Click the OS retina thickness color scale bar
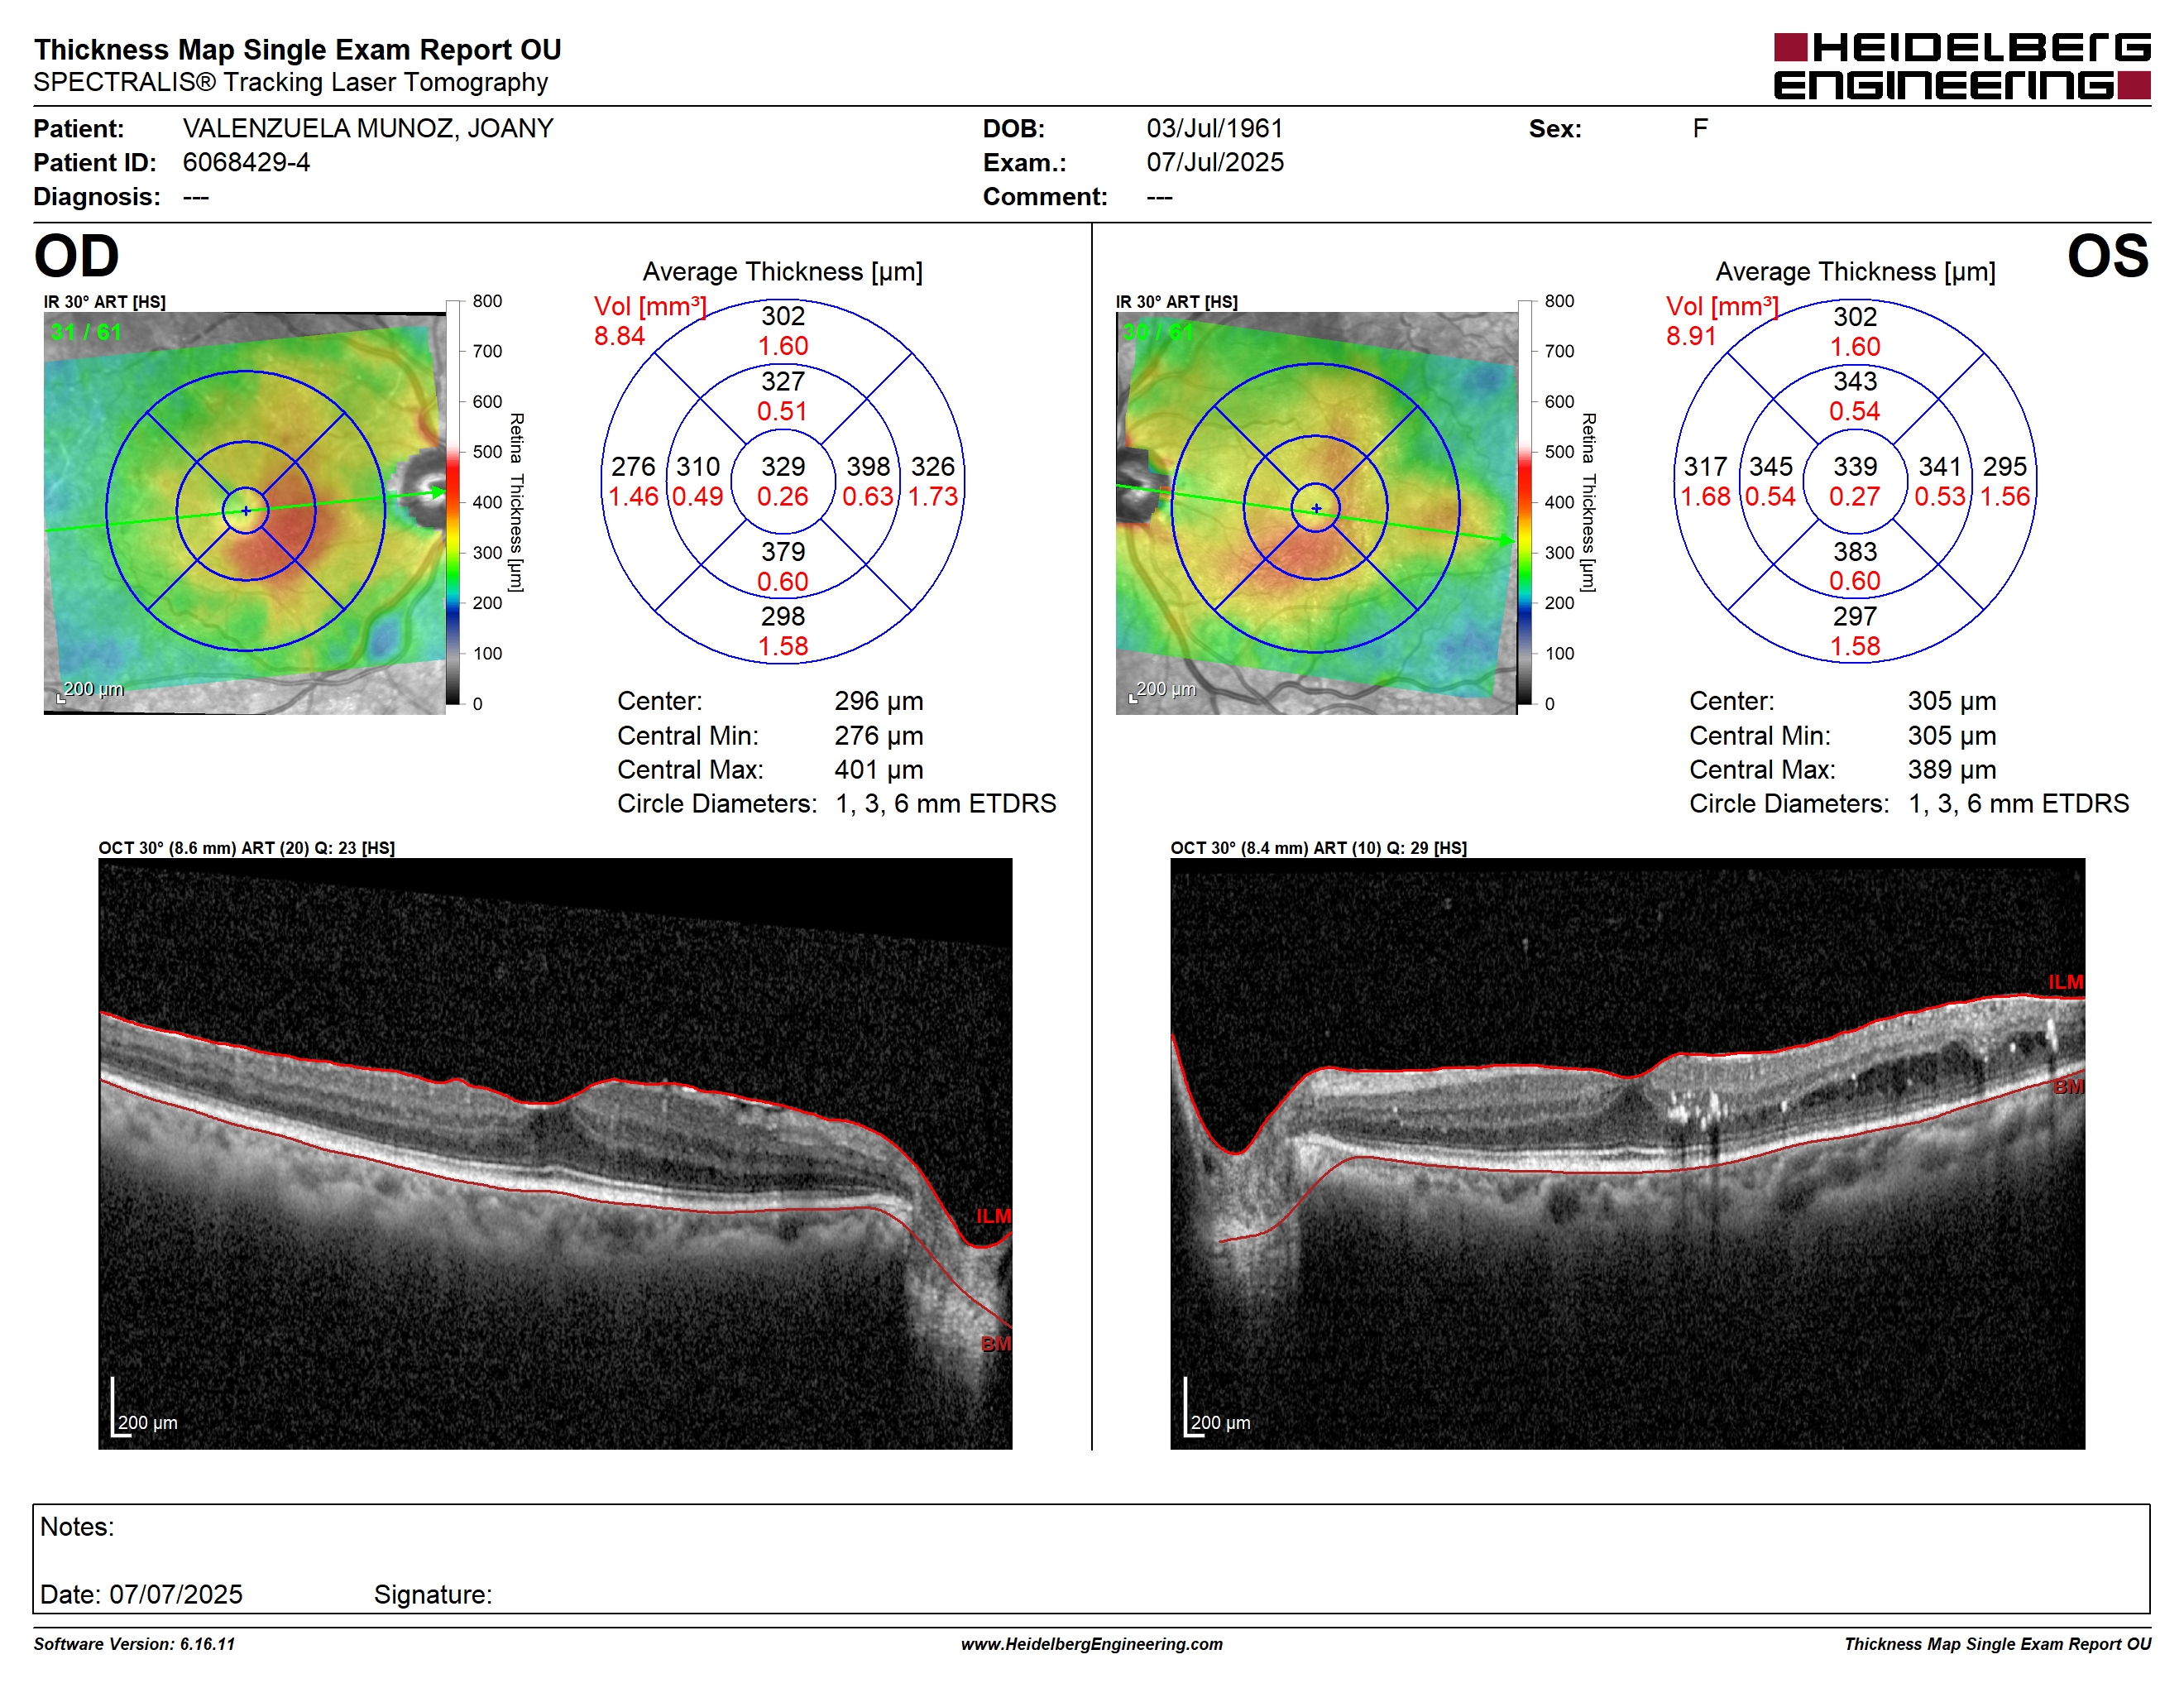 click(x=1524, y=502)
